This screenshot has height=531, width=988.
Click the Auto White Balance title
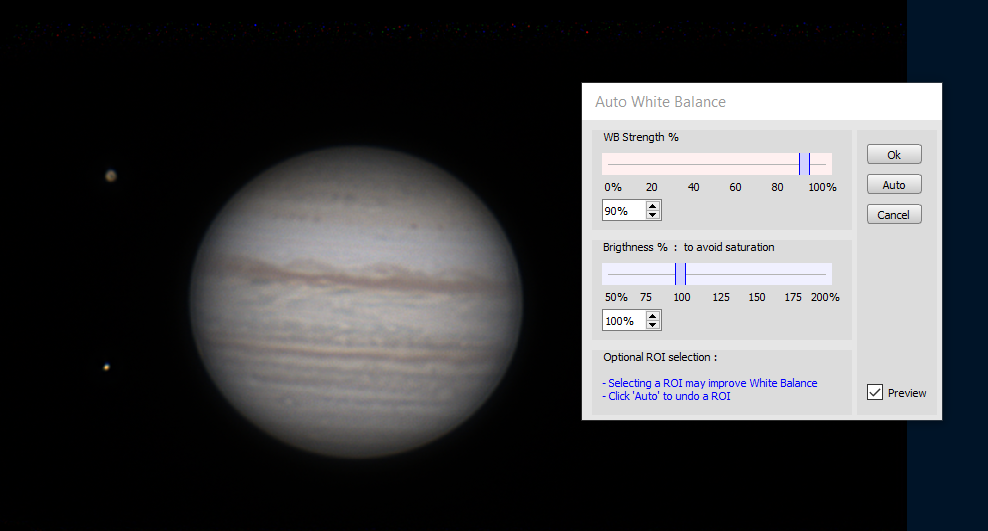660,102
